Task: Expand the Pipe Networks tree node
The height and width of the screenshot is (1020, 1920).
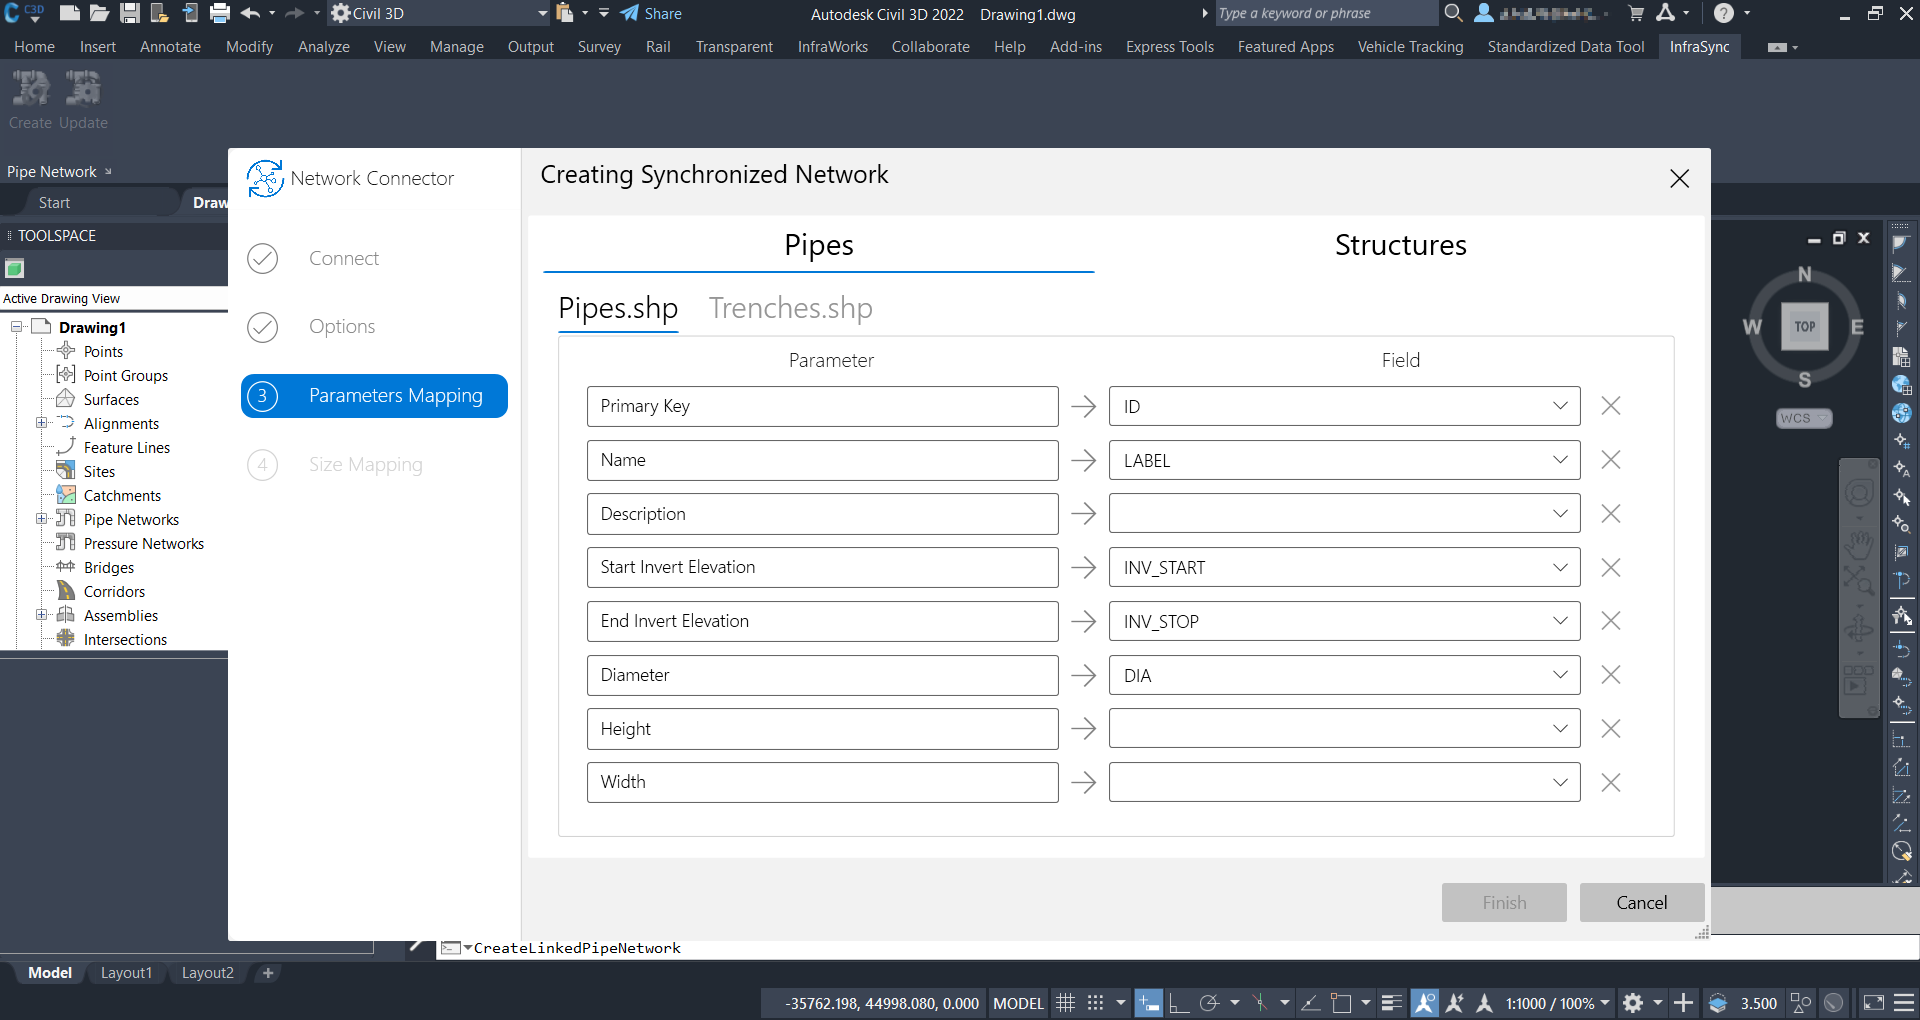Action: click(x=42, y=519)
